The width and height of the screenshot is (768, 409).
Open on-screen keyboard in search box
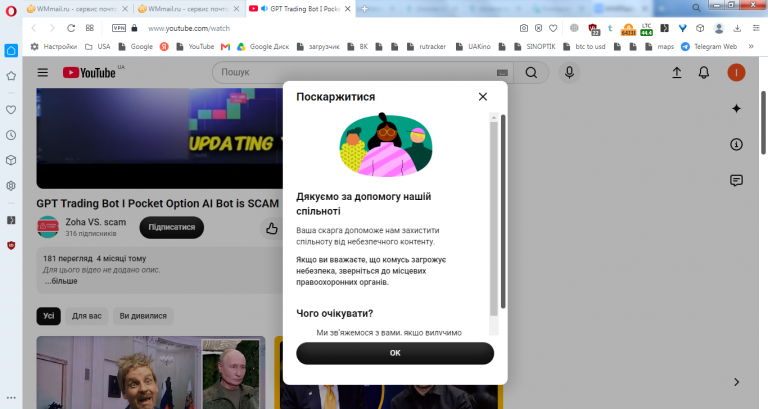tap(502, 72)
